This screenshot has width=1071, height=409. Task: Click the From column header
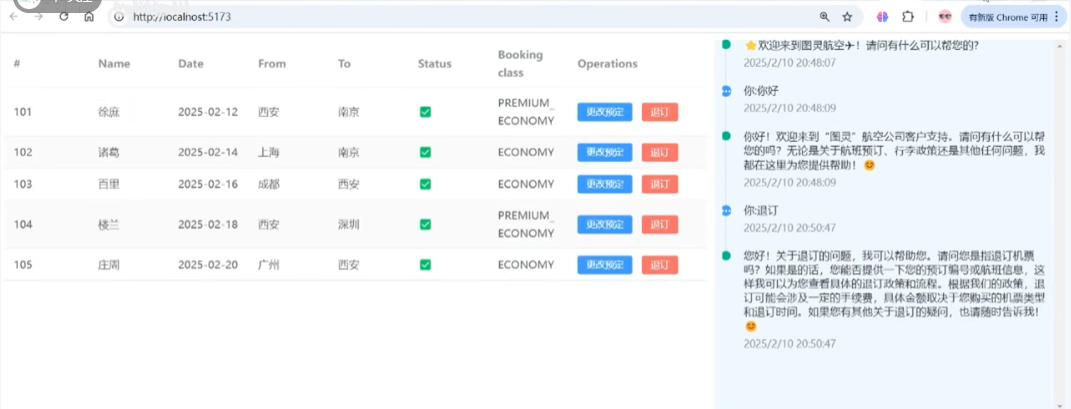(x=272, y=64)
